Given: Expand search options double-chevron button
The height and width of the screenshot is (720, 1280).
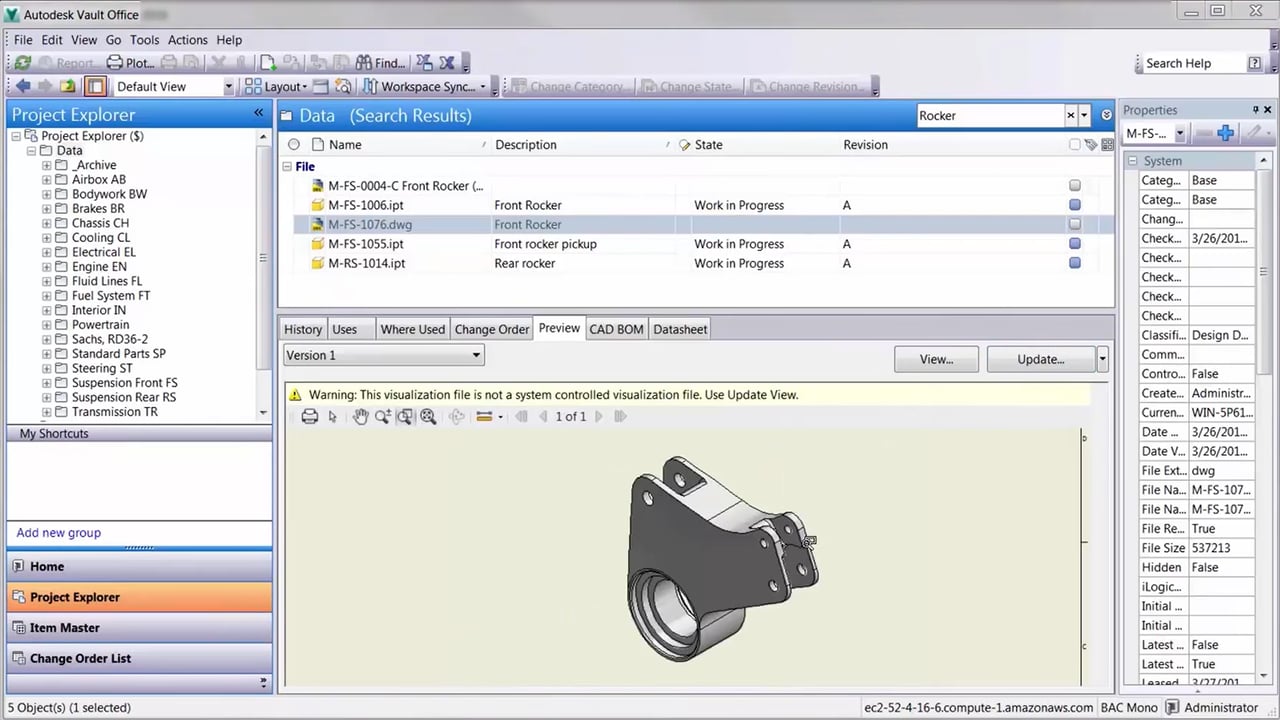Looking at the screenshot, I should [1107, 115].
